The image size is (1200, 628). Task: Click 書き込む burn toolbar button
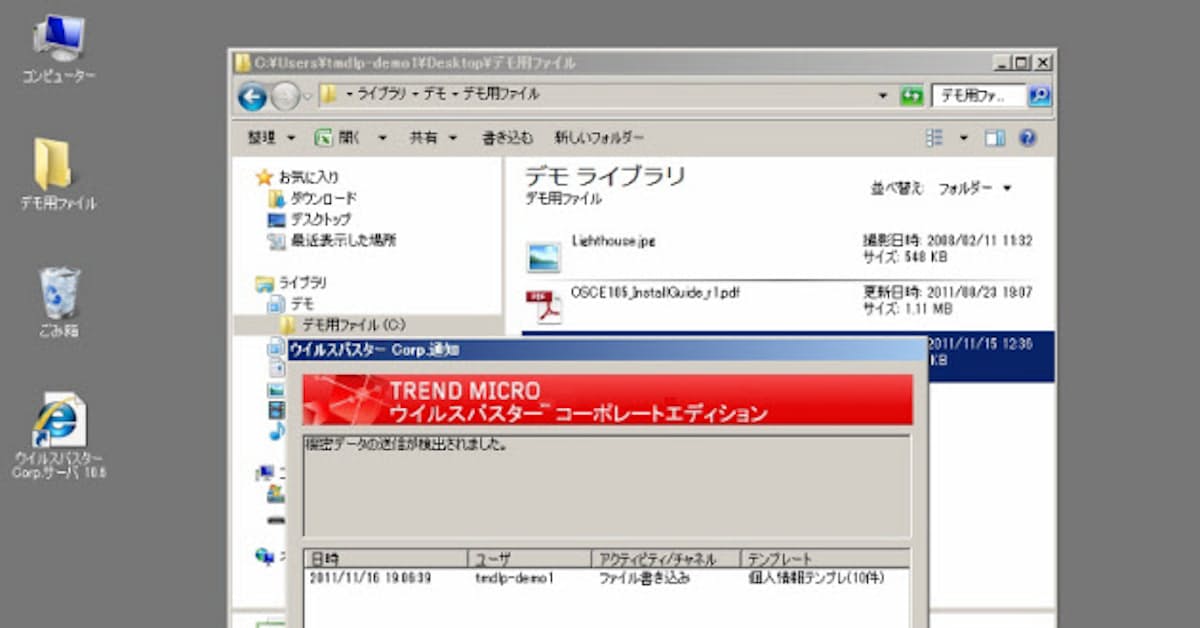pos(507,138)
